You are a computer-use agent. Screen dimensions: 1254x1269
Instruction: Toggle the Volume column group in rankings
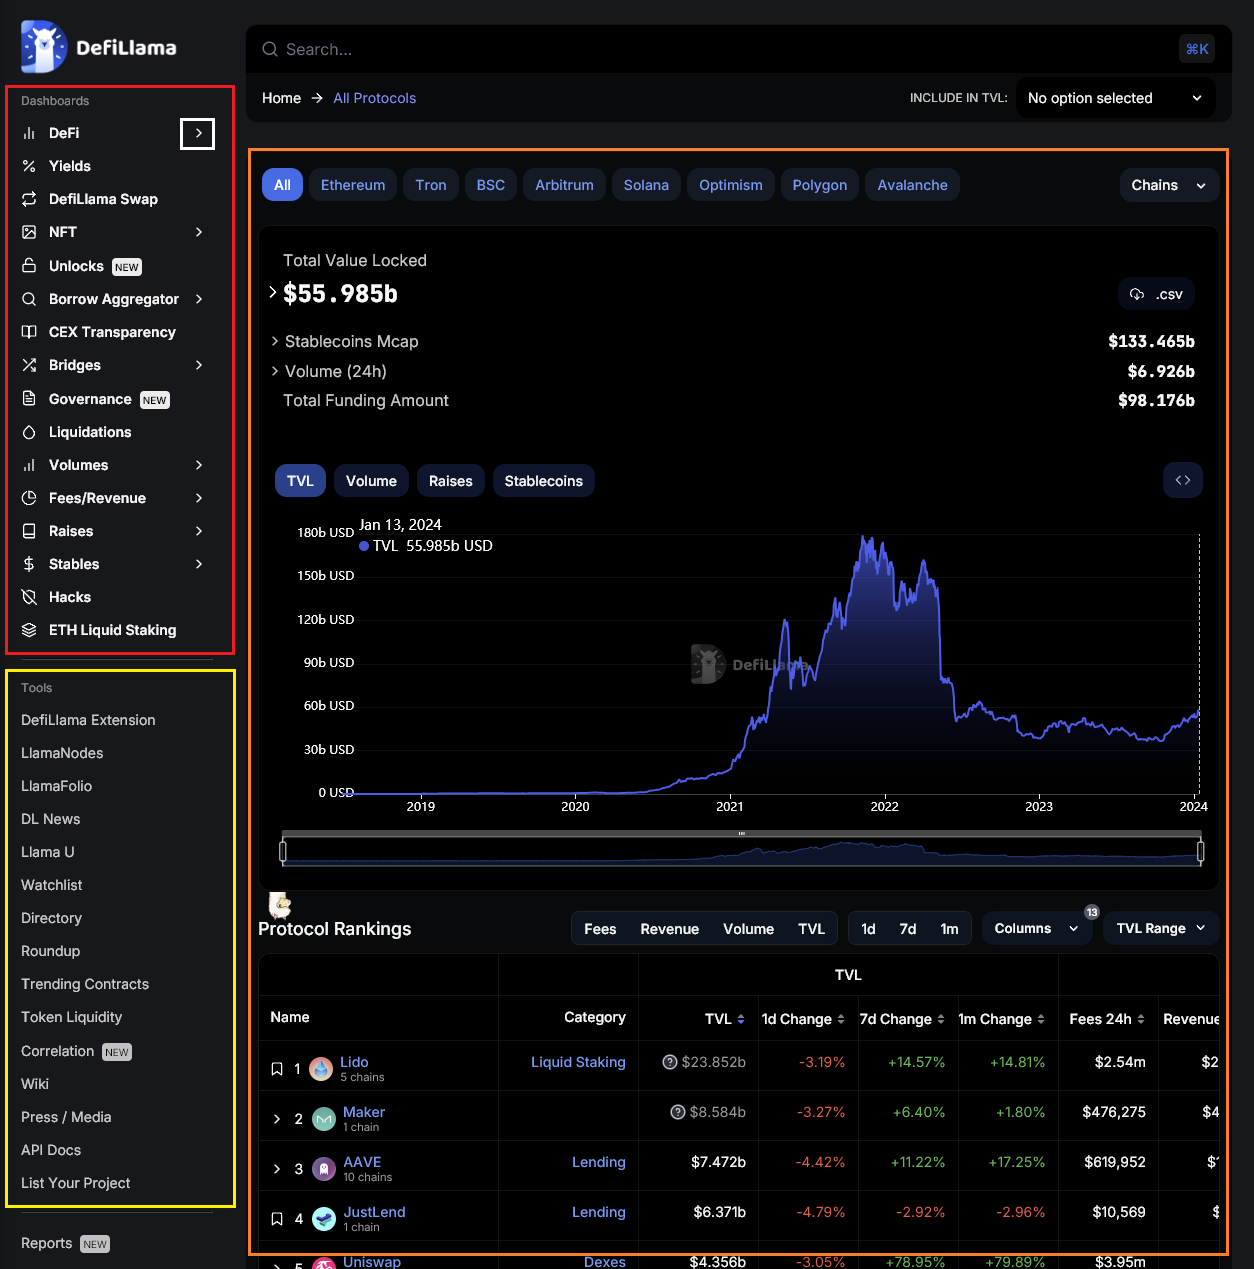[x=749, y=929]
